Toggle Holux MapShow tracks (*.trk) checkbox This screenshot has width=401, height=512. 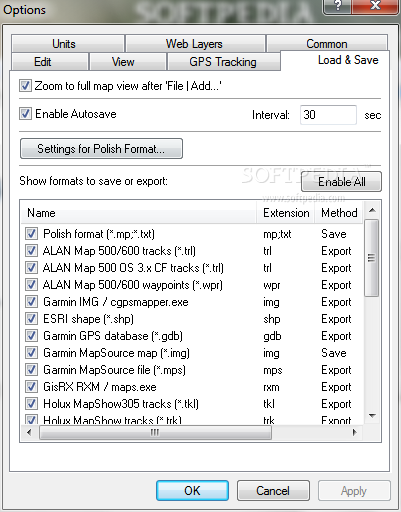pyautogui.click(x=31, y=419)
